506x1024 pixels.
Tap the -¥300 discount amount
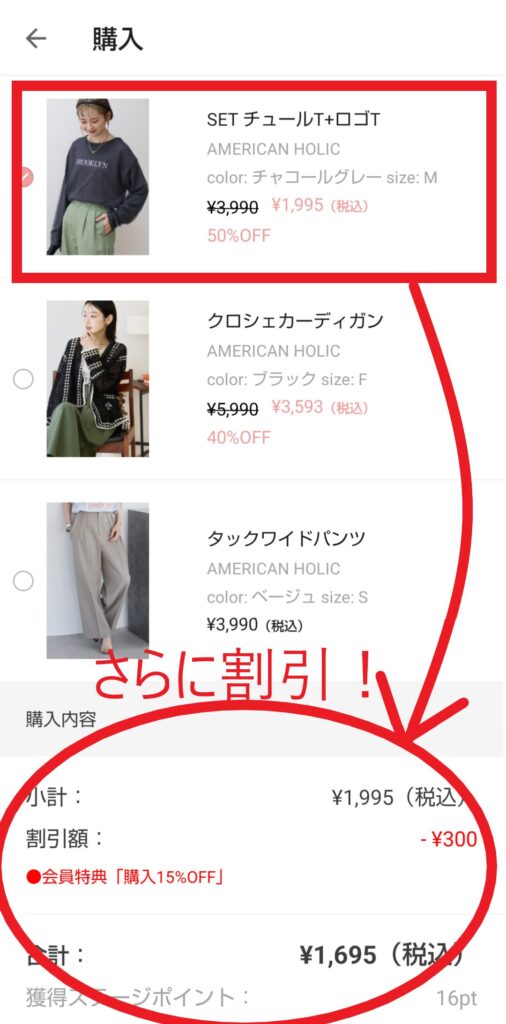click(449, 839)
